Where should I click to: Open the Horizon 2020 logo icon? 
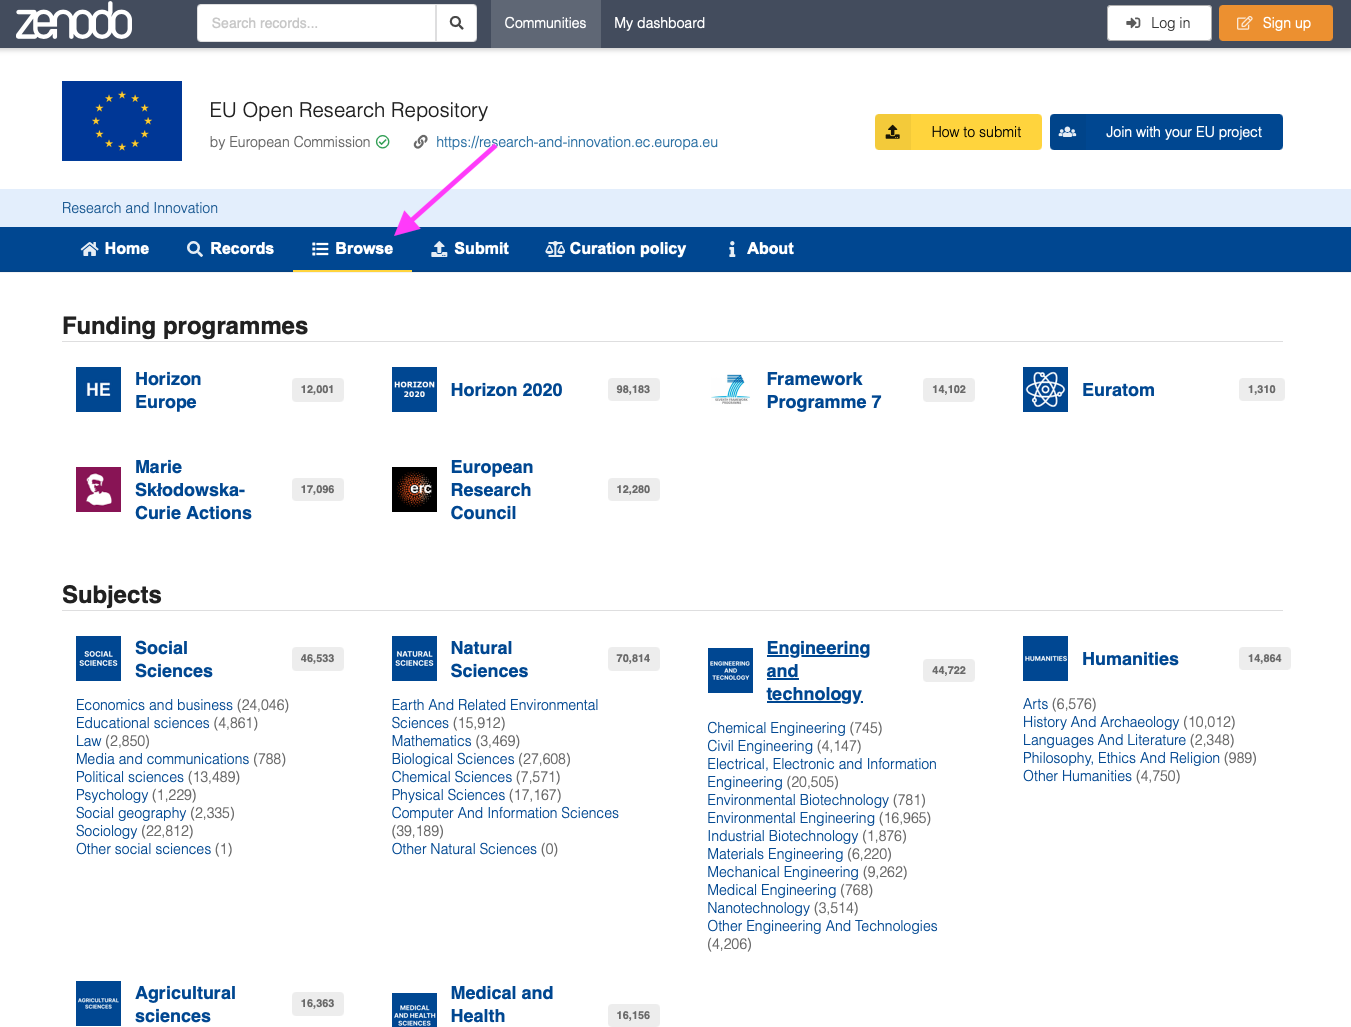tap(414, 390)
